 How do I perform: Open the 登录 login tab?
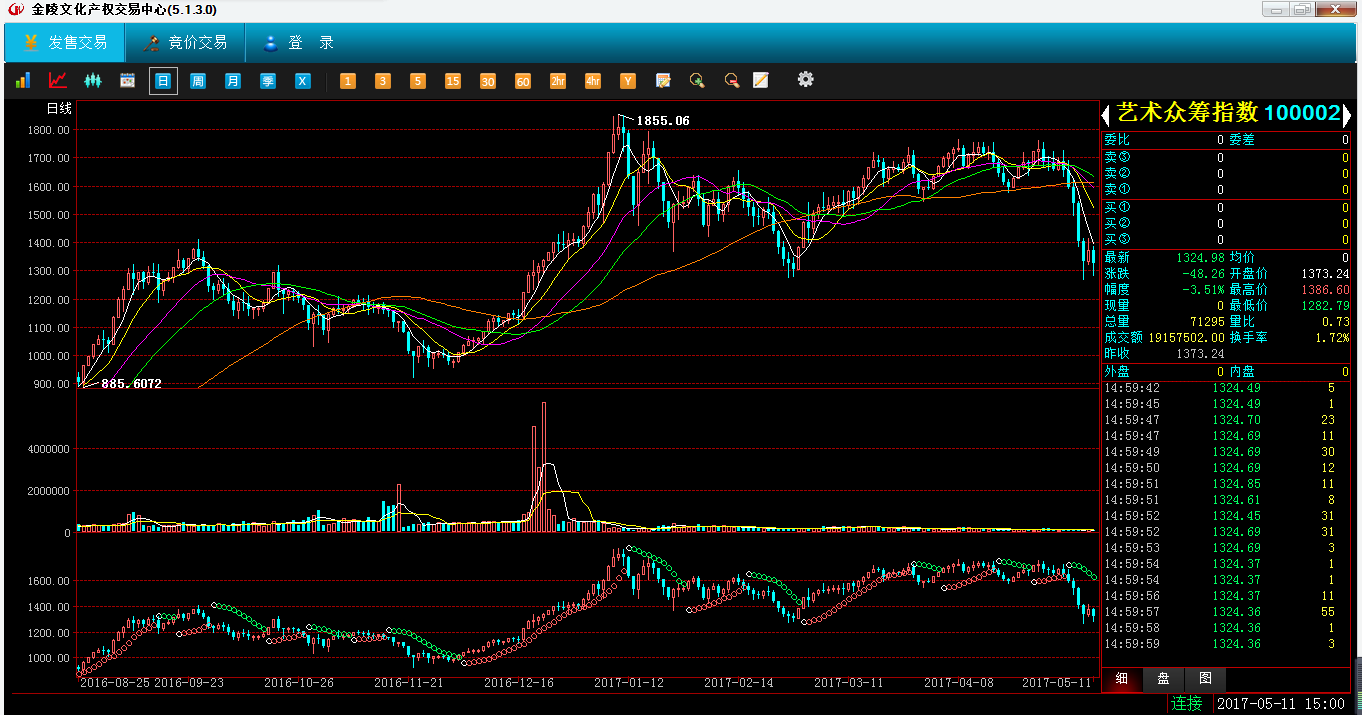[297, 43]
